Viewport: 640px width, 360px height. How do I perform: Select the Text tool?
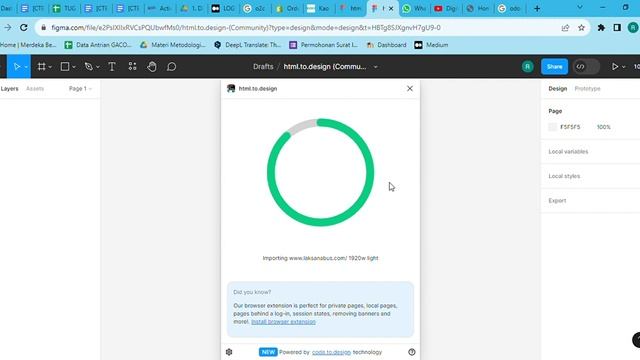pos(112,67)
